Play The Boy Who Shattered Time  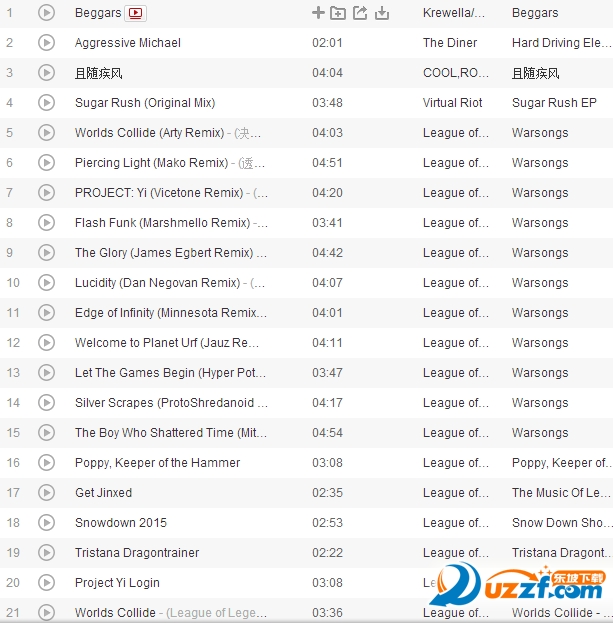[46, 433]
